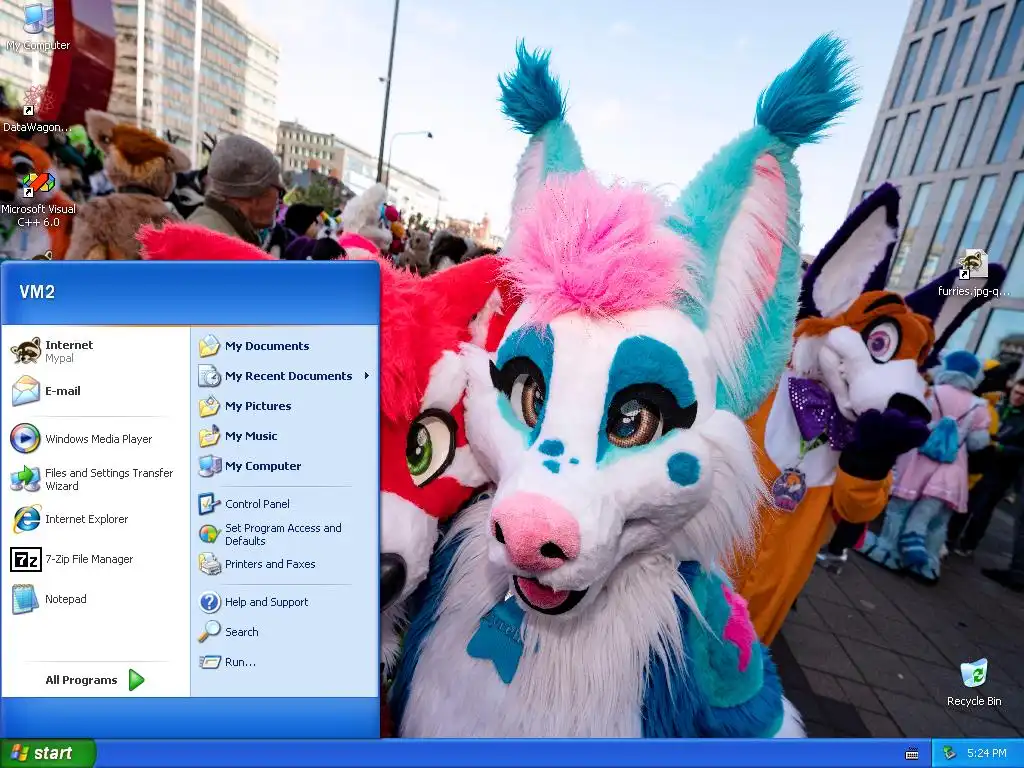1024x768 pixels.
Task: Open the Run... dialog
Action: 285,662
